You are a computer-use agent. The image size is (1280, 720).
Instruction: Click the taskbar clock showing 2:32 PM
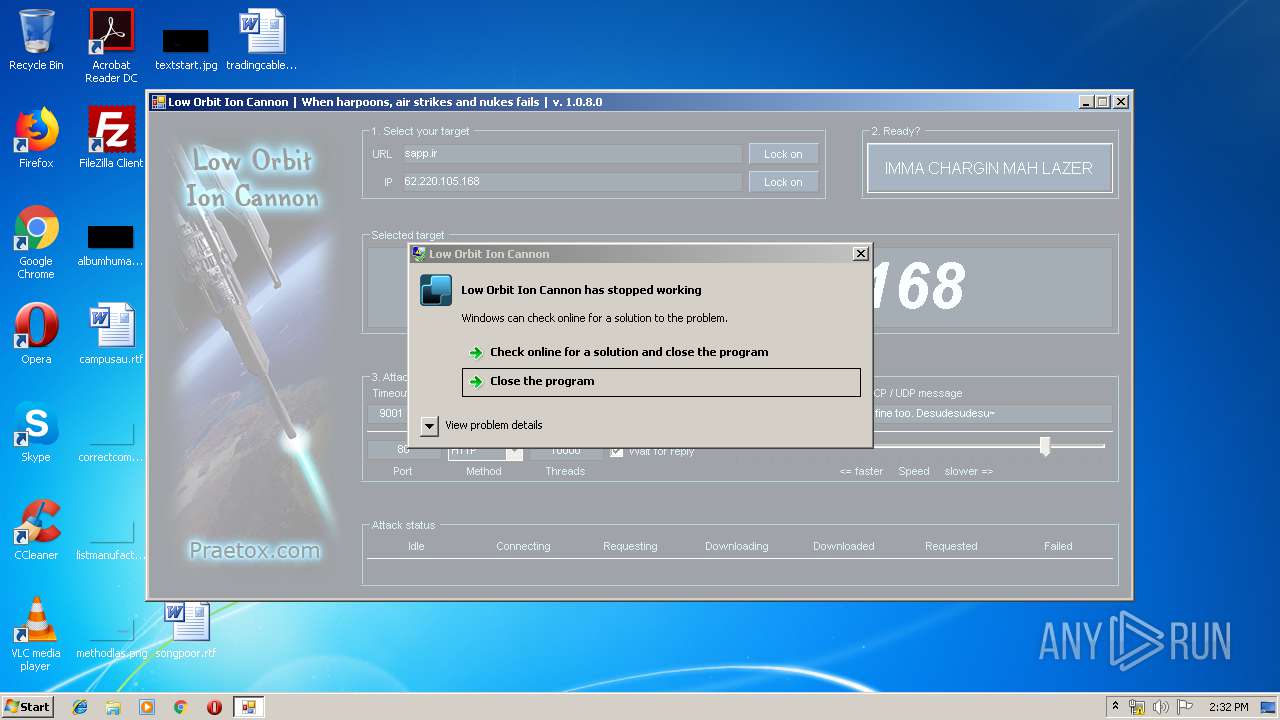1228,707
